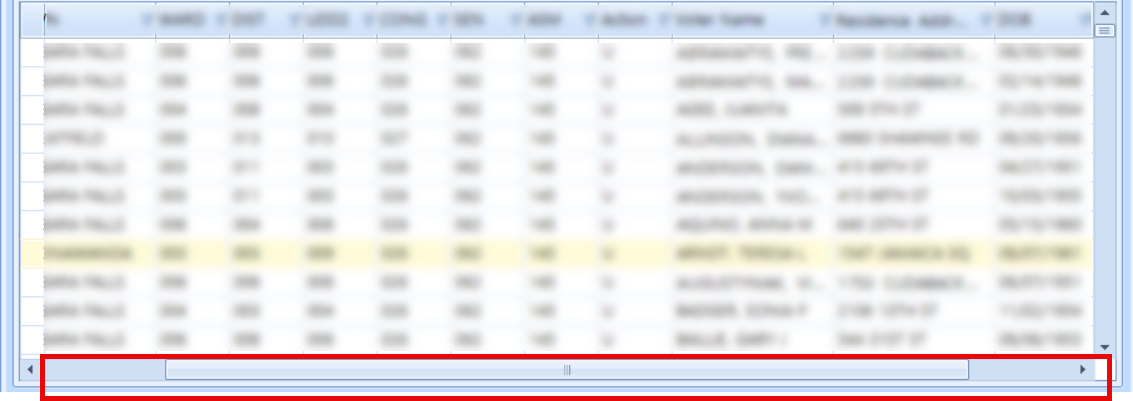This screenshot has height=401, width=1133.
Task: Open filter icon in the SEN column header
Action: click(516, 20)
